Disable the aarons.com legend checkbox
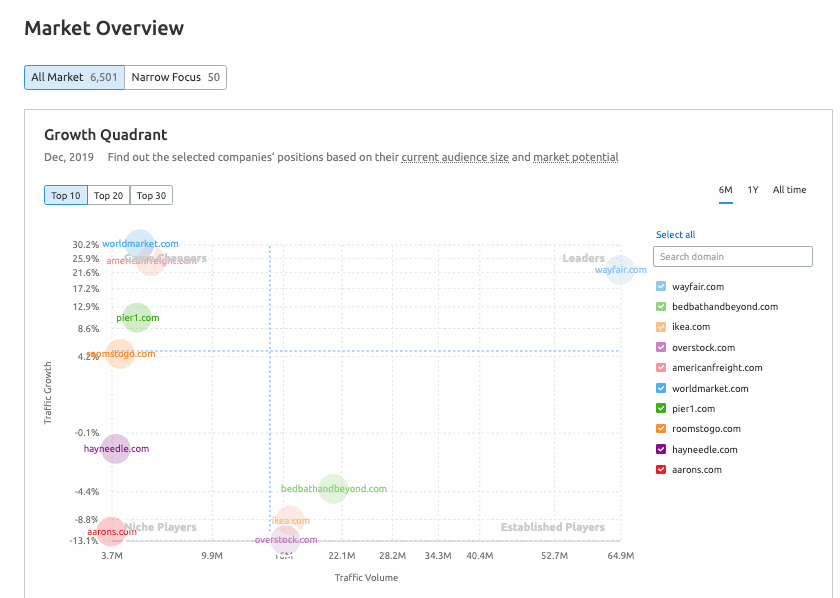The width and height of the screenshot is (840, 598). tap(661, 470)
